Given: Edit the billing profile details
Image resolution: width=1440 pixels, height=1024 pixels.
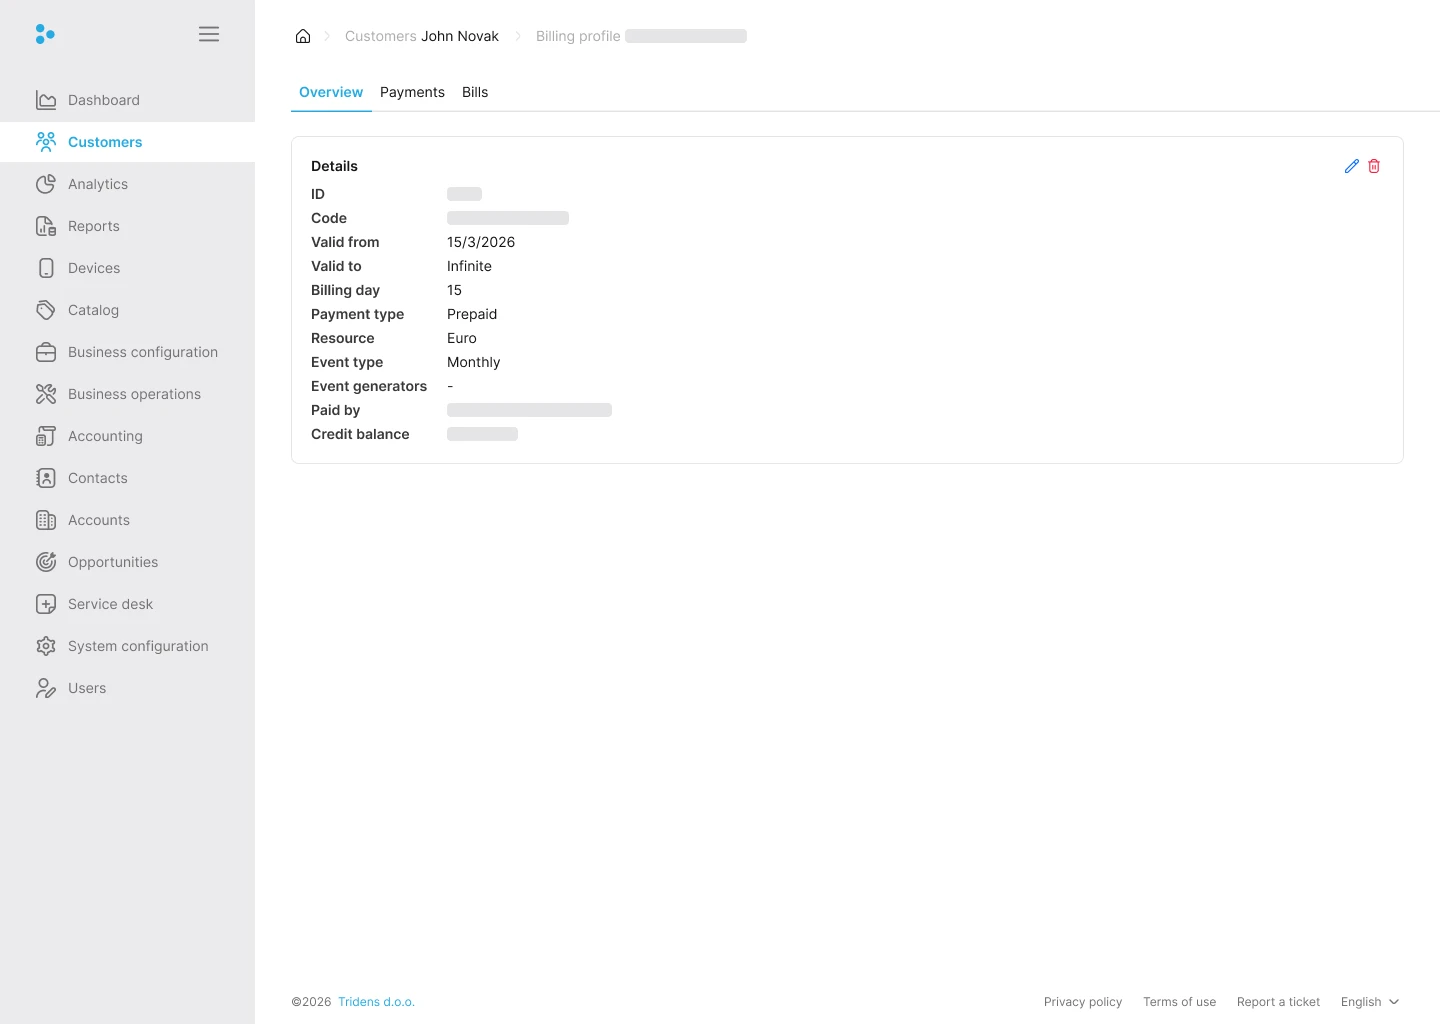Looking at the screenshot, I should (x=1351, y=166).
